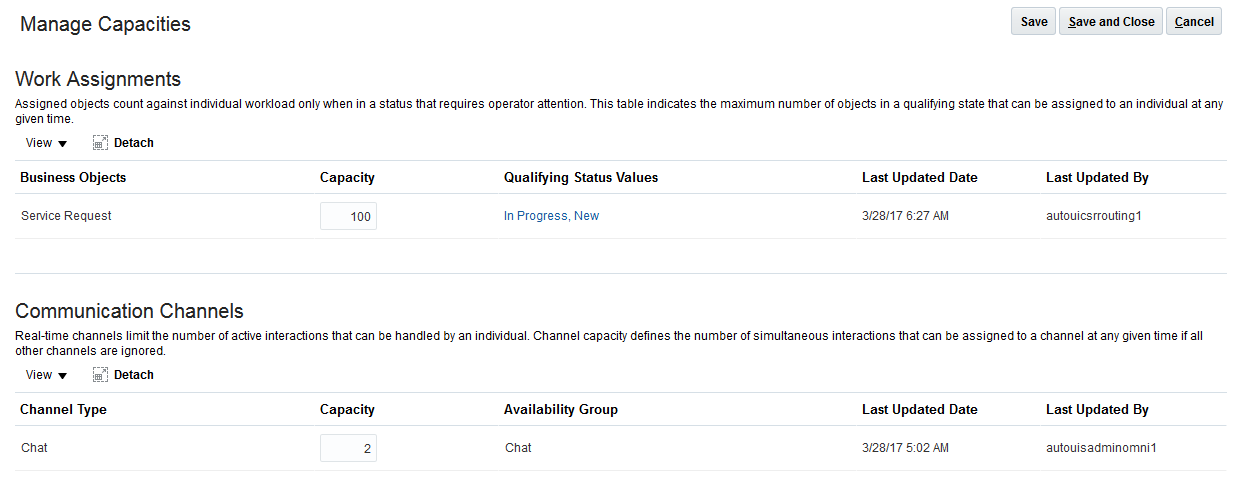1235x483 pixels.
Task: Click Last Updated Date header in Work Assignments
Action: point(919,178)
